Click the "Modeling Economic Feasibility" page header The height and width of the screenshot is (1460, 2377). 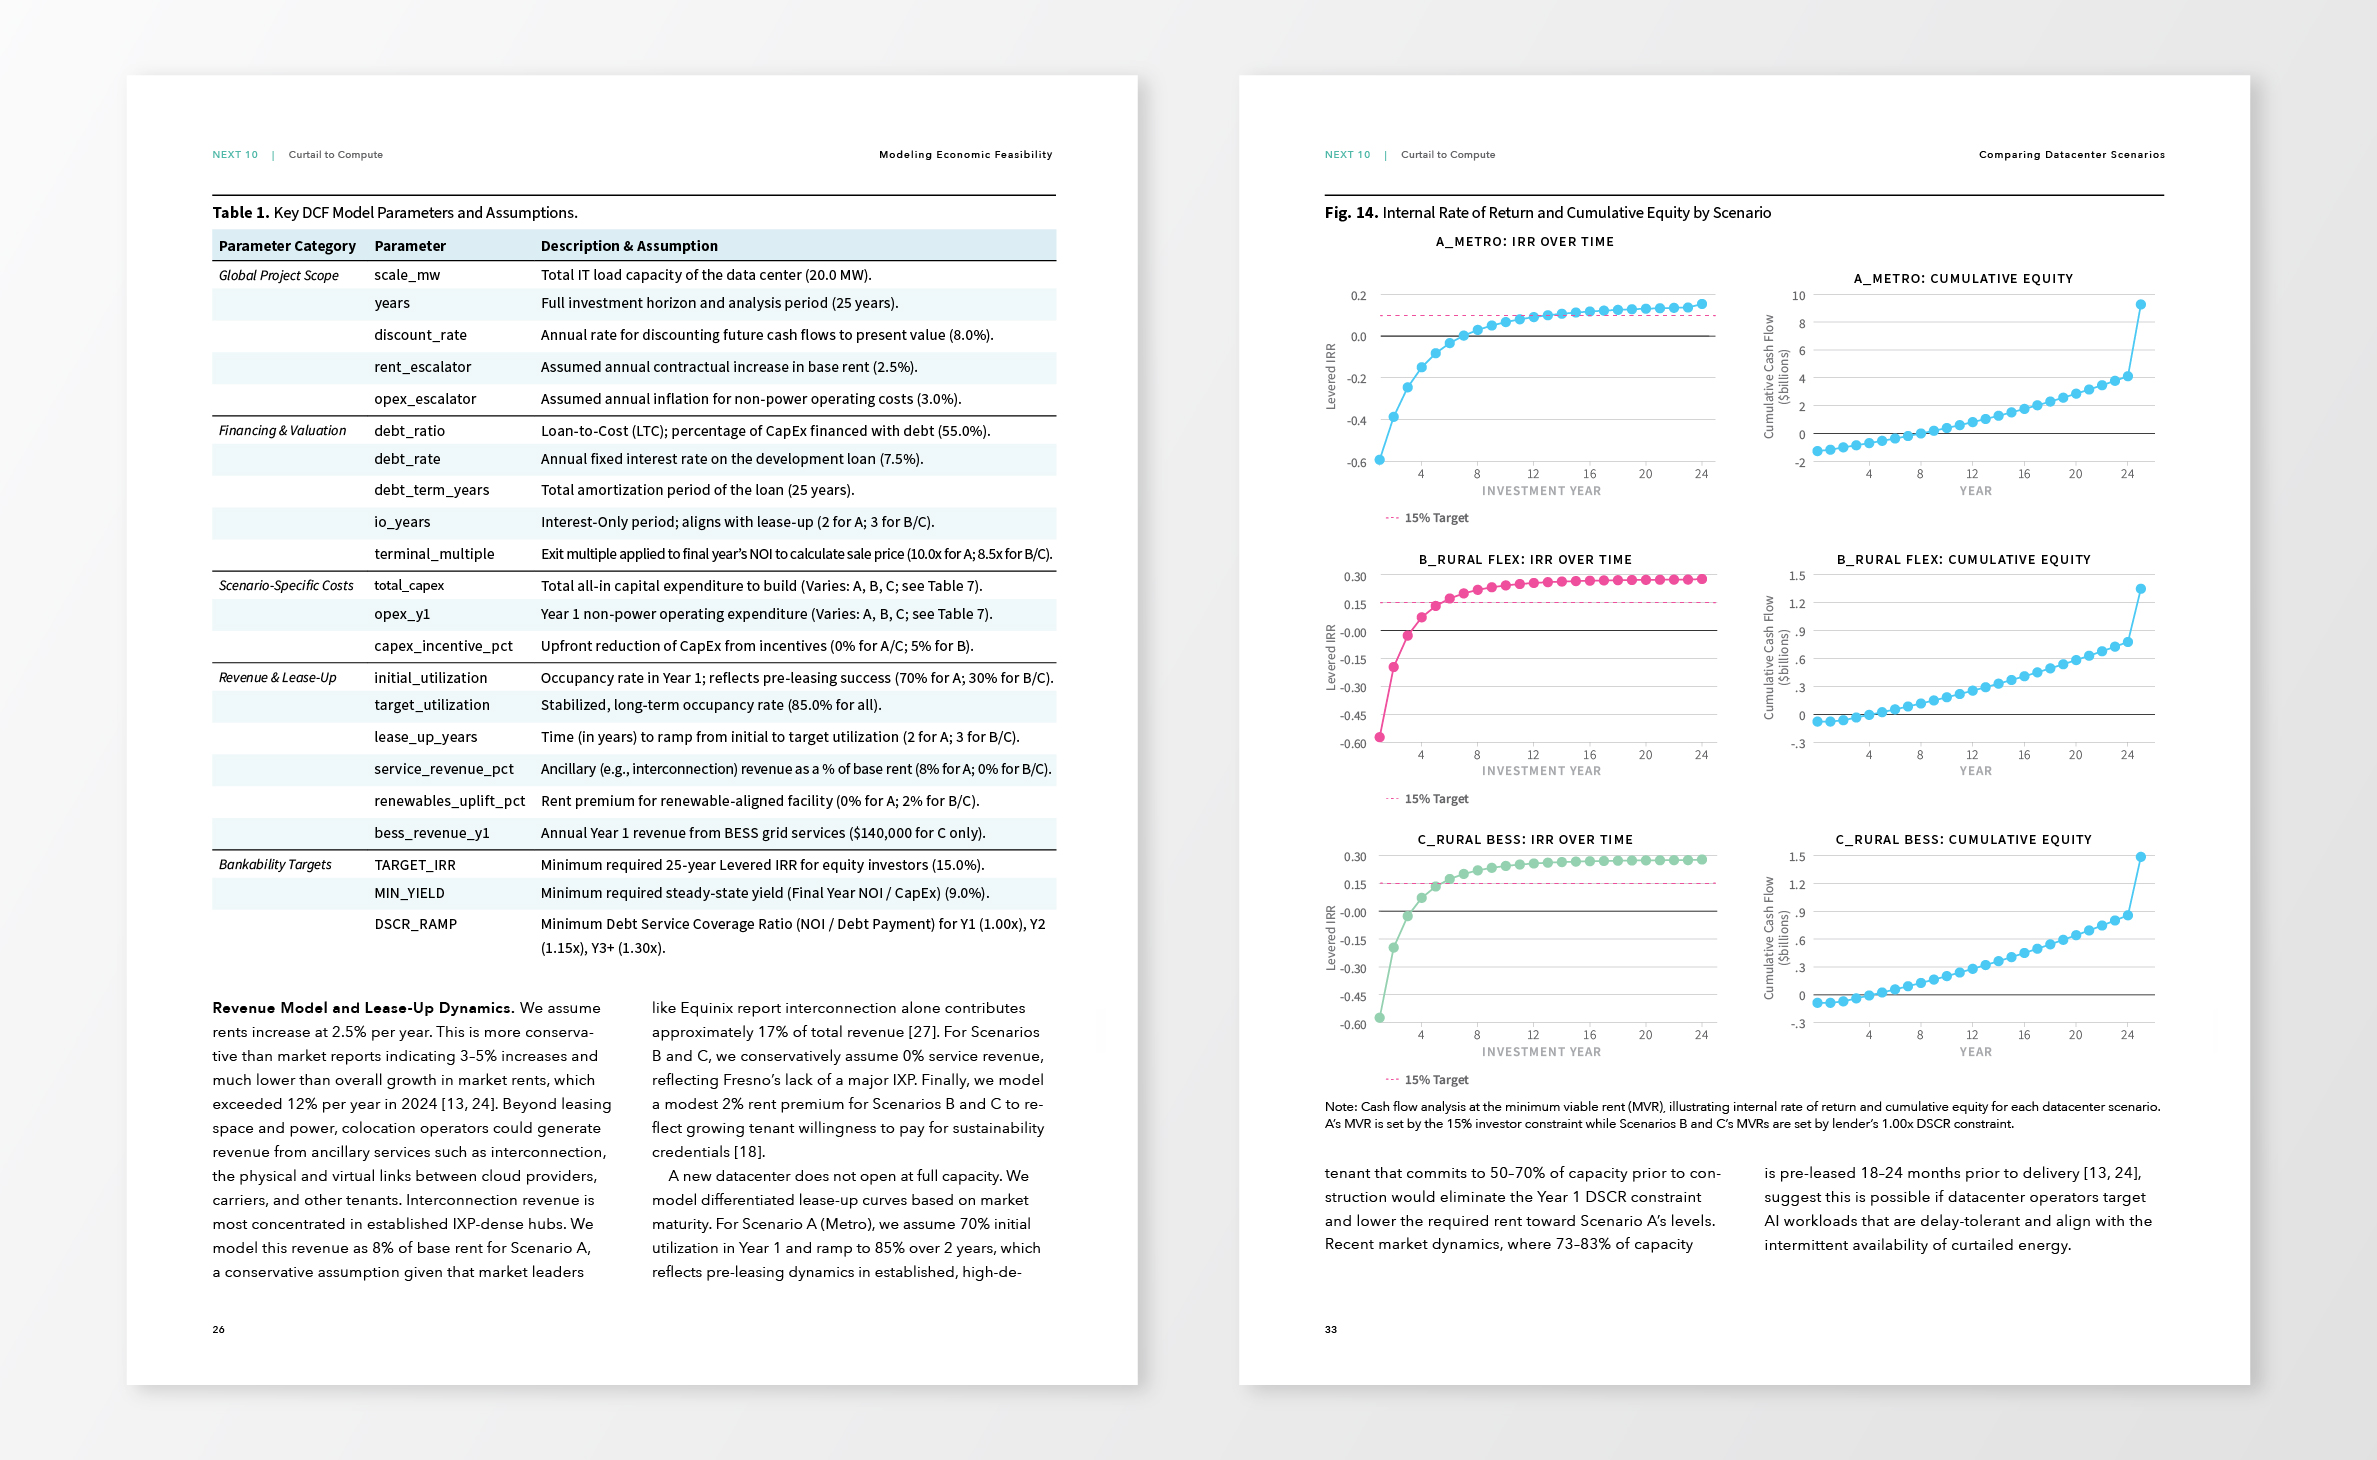pos(965,155)
